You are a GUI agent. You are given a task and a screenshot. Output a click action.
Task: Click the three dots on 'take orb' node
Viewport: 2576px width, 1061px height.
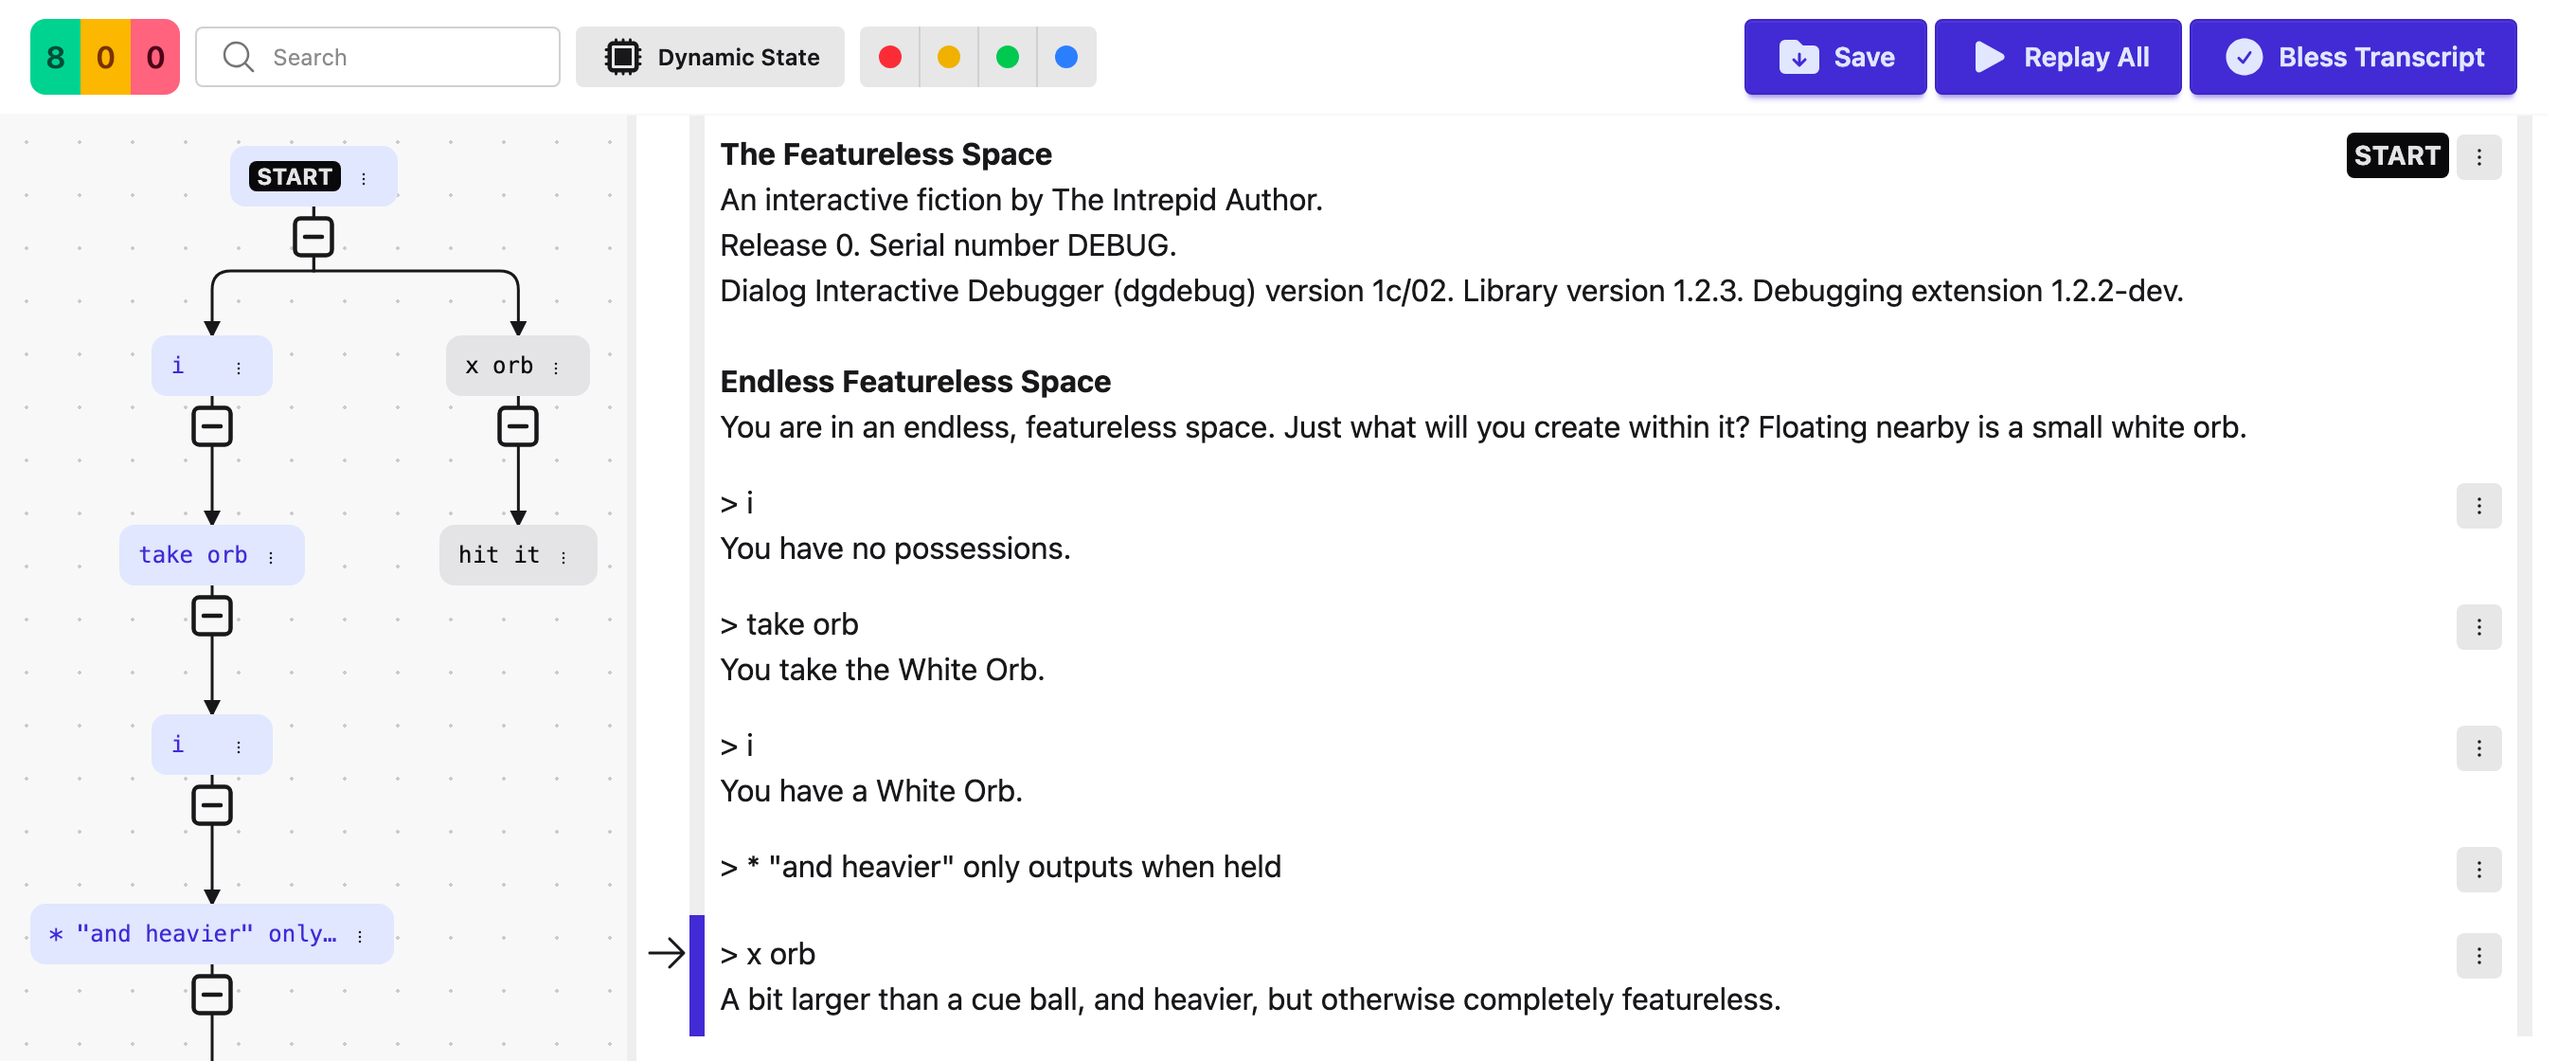[x=271, y=556]
